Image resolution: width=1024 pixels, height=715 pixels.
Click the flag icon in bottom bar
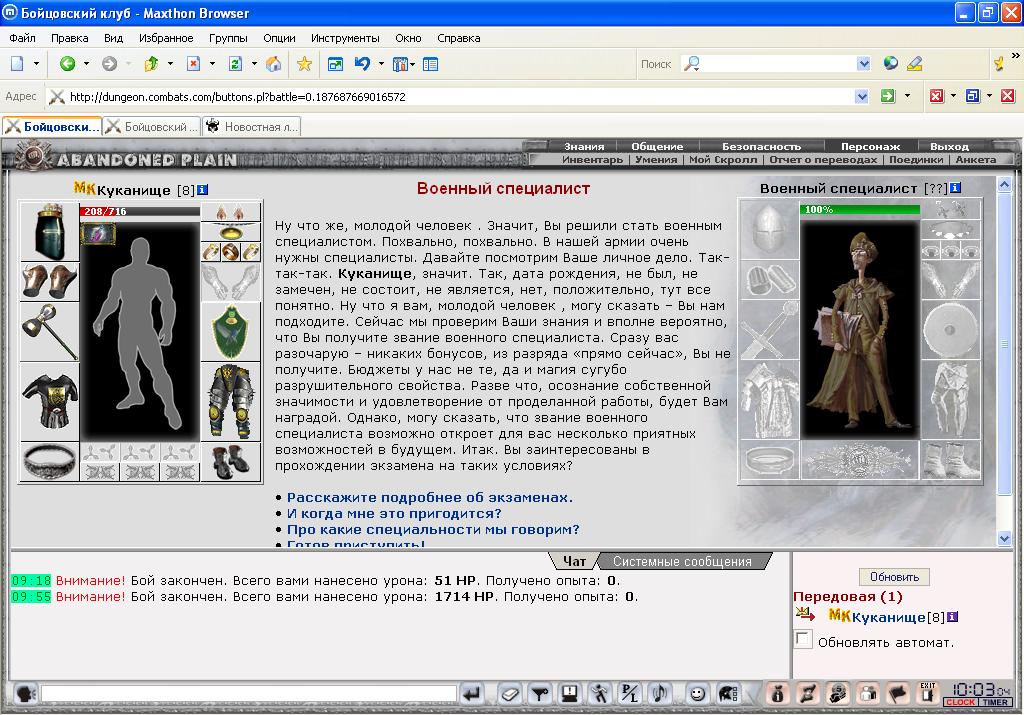pyautogui.click(x=898, y=693)
